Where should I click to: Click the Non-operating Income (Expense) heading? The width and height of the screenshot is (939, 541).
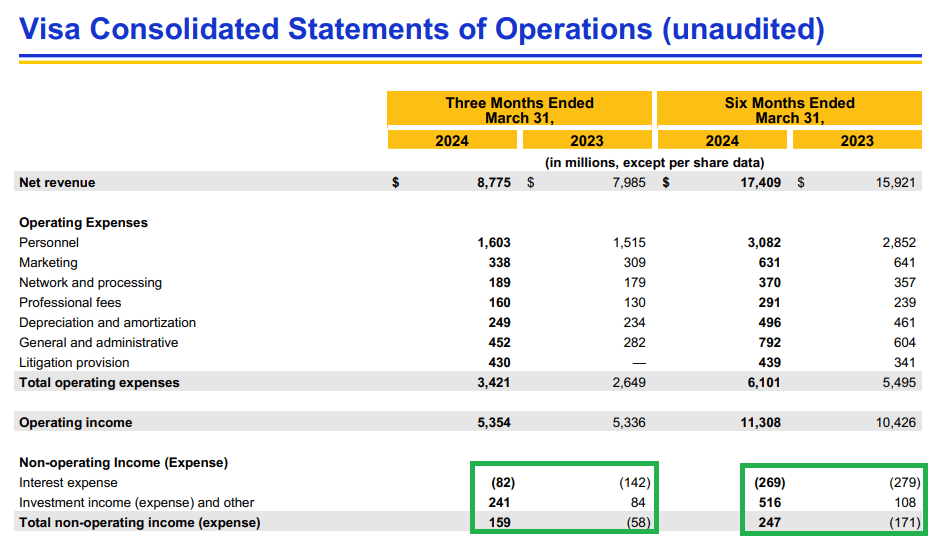pyautogui.click(x=123, y=463)
